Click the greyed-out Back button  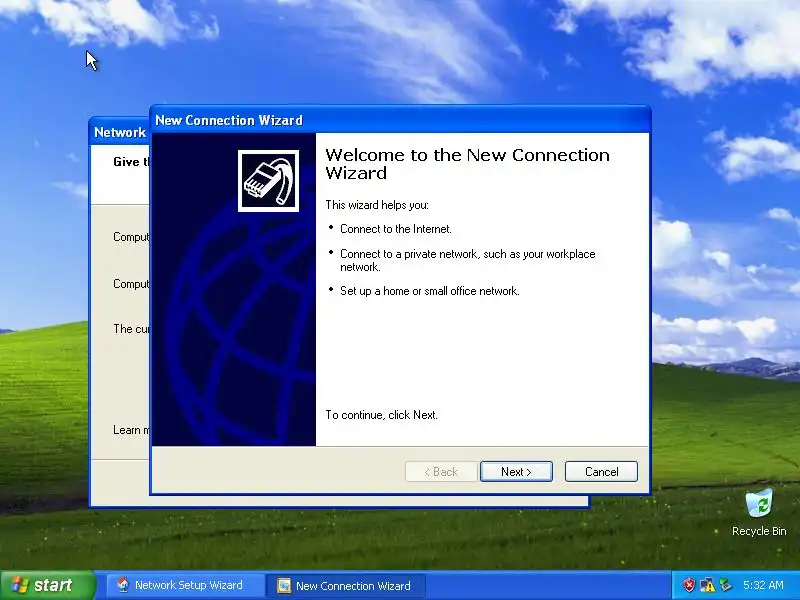(x=441, y=471)
